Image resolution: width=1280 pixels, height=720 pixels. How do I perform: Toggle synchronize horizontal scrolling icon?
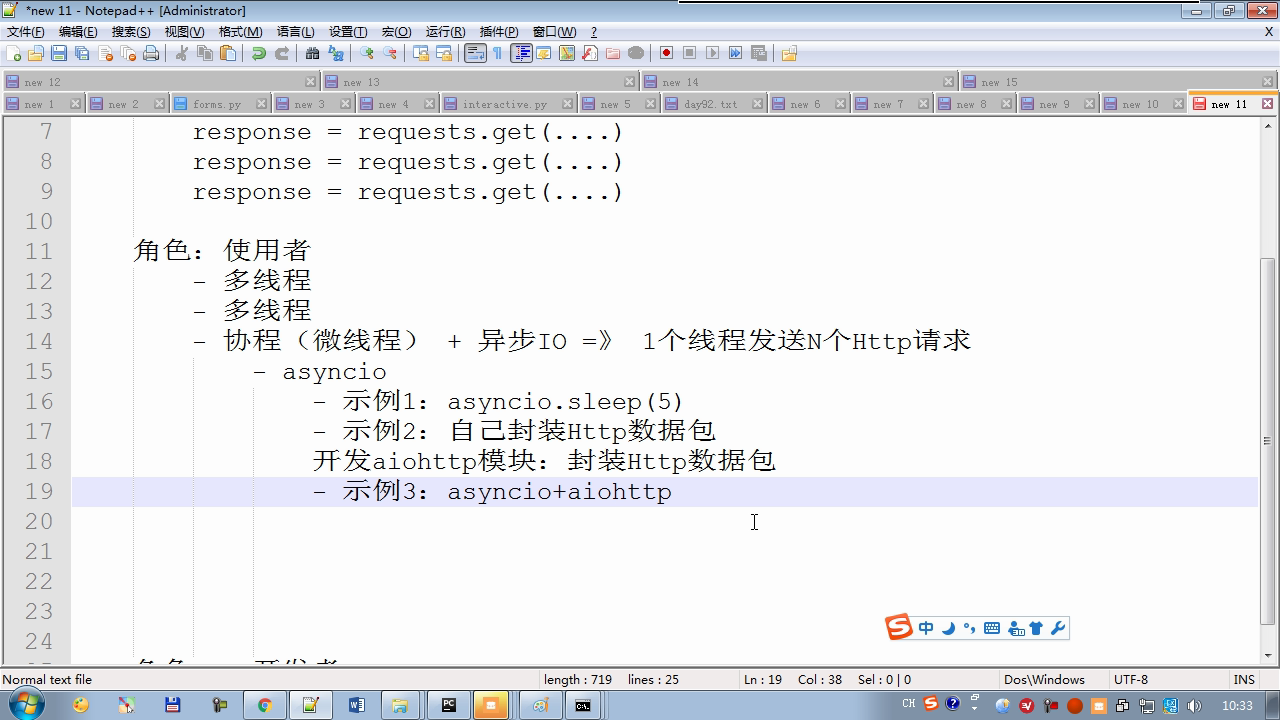click(444, 53)
